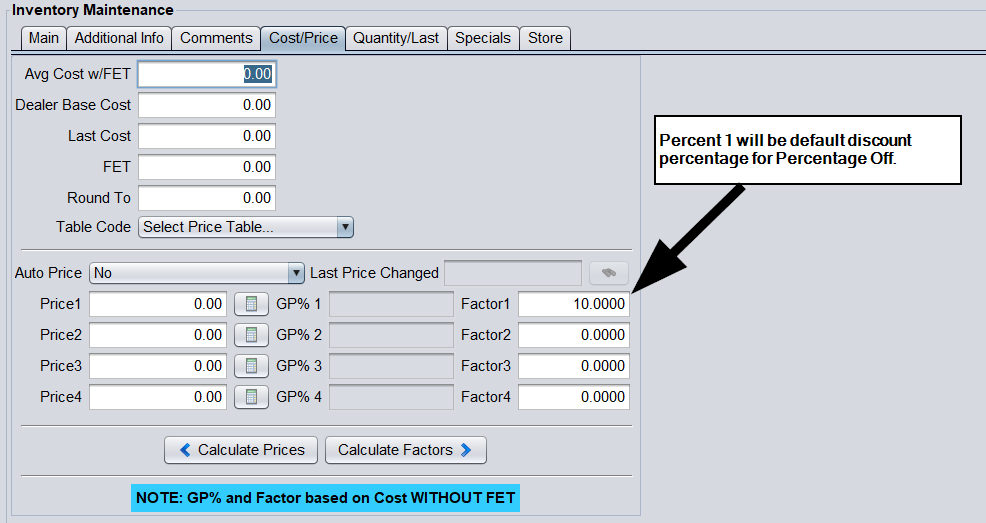Open calculator icon next to Price1
The height and width of the screenshot is (523, 986).
pyautogui.click(x=251, y=304)
